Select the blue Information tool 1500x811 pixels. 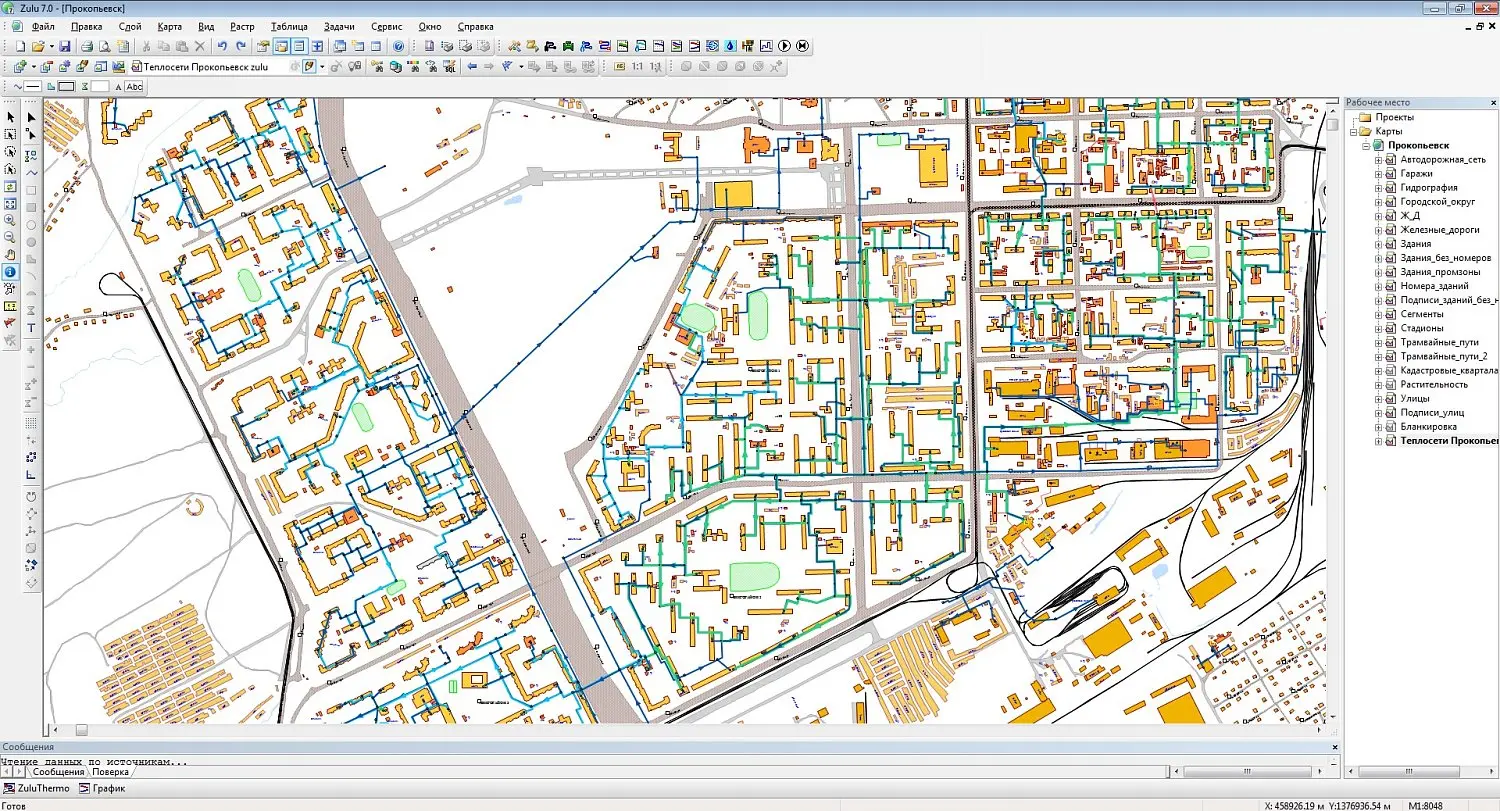pos(10,271)
